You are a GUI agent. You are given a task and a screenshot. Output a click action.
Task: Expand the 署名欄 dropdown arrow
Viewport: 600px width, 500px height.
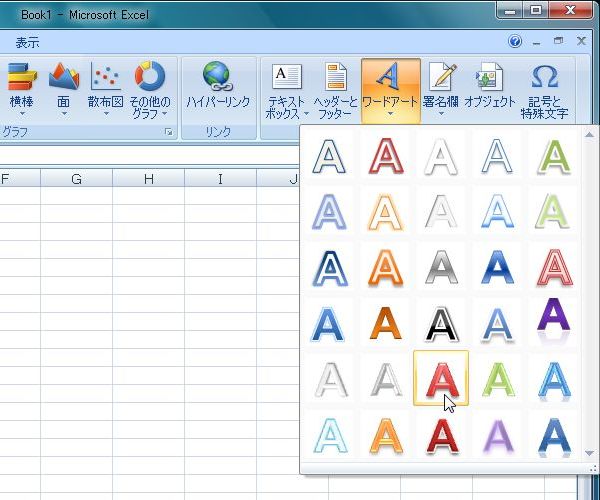(x=441, y=114)
